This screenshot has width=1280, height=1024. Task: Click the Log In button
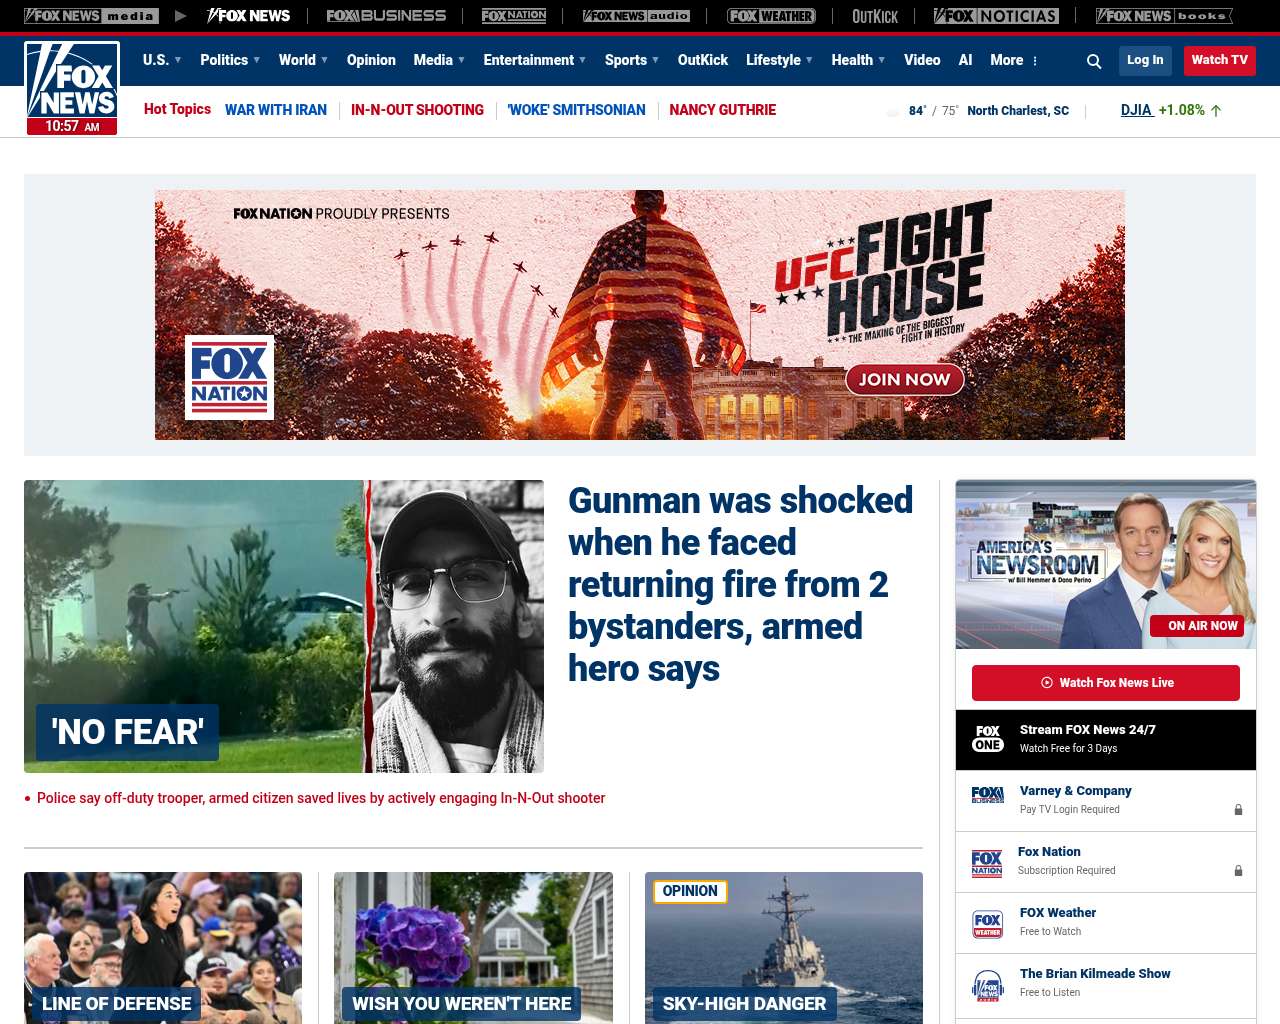[x=1145, y=60]
